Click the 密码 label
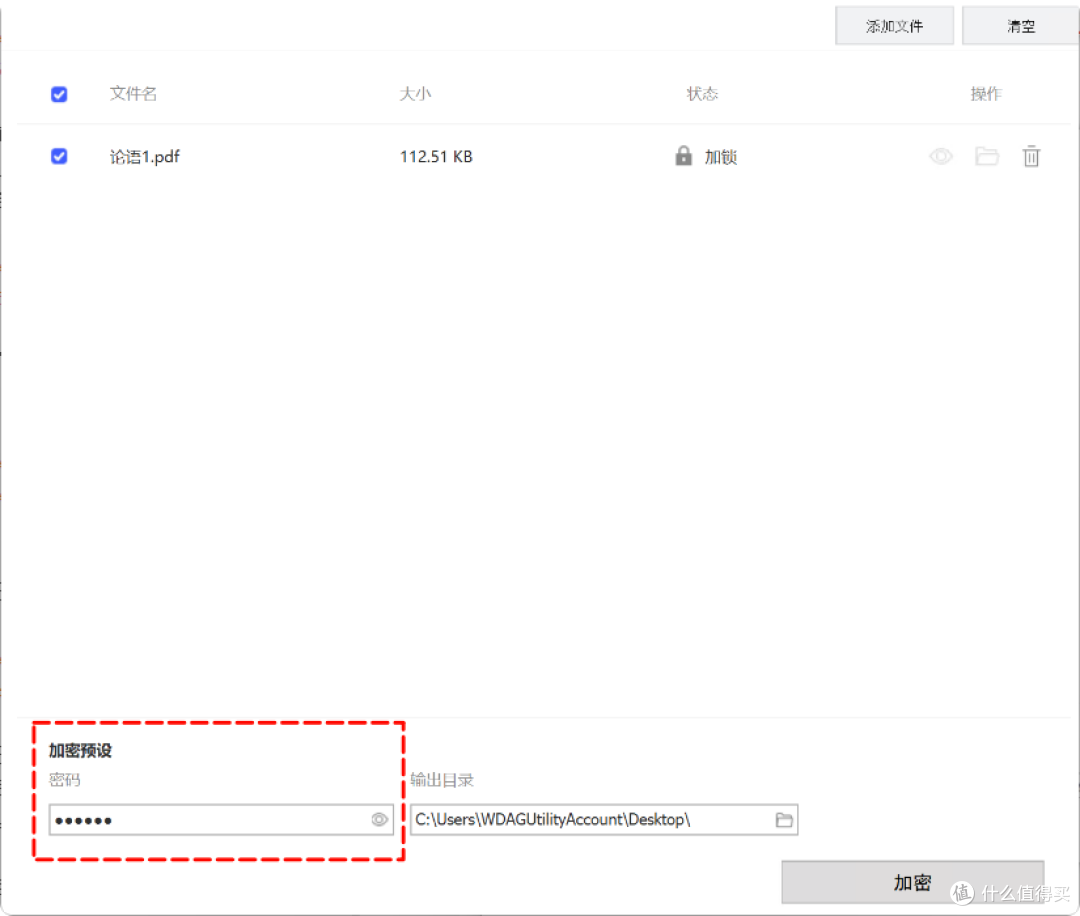This screenshot has height=916, width=1080. [65, 780]
